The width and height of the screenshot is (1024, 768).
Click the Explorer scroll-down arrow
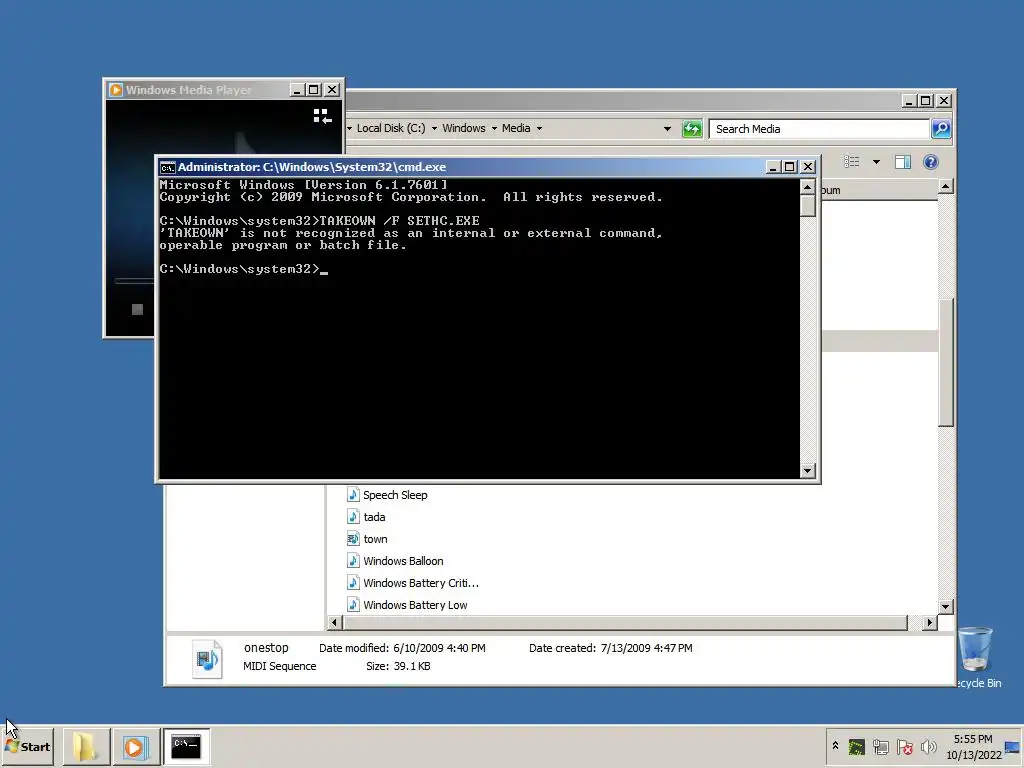945,607
